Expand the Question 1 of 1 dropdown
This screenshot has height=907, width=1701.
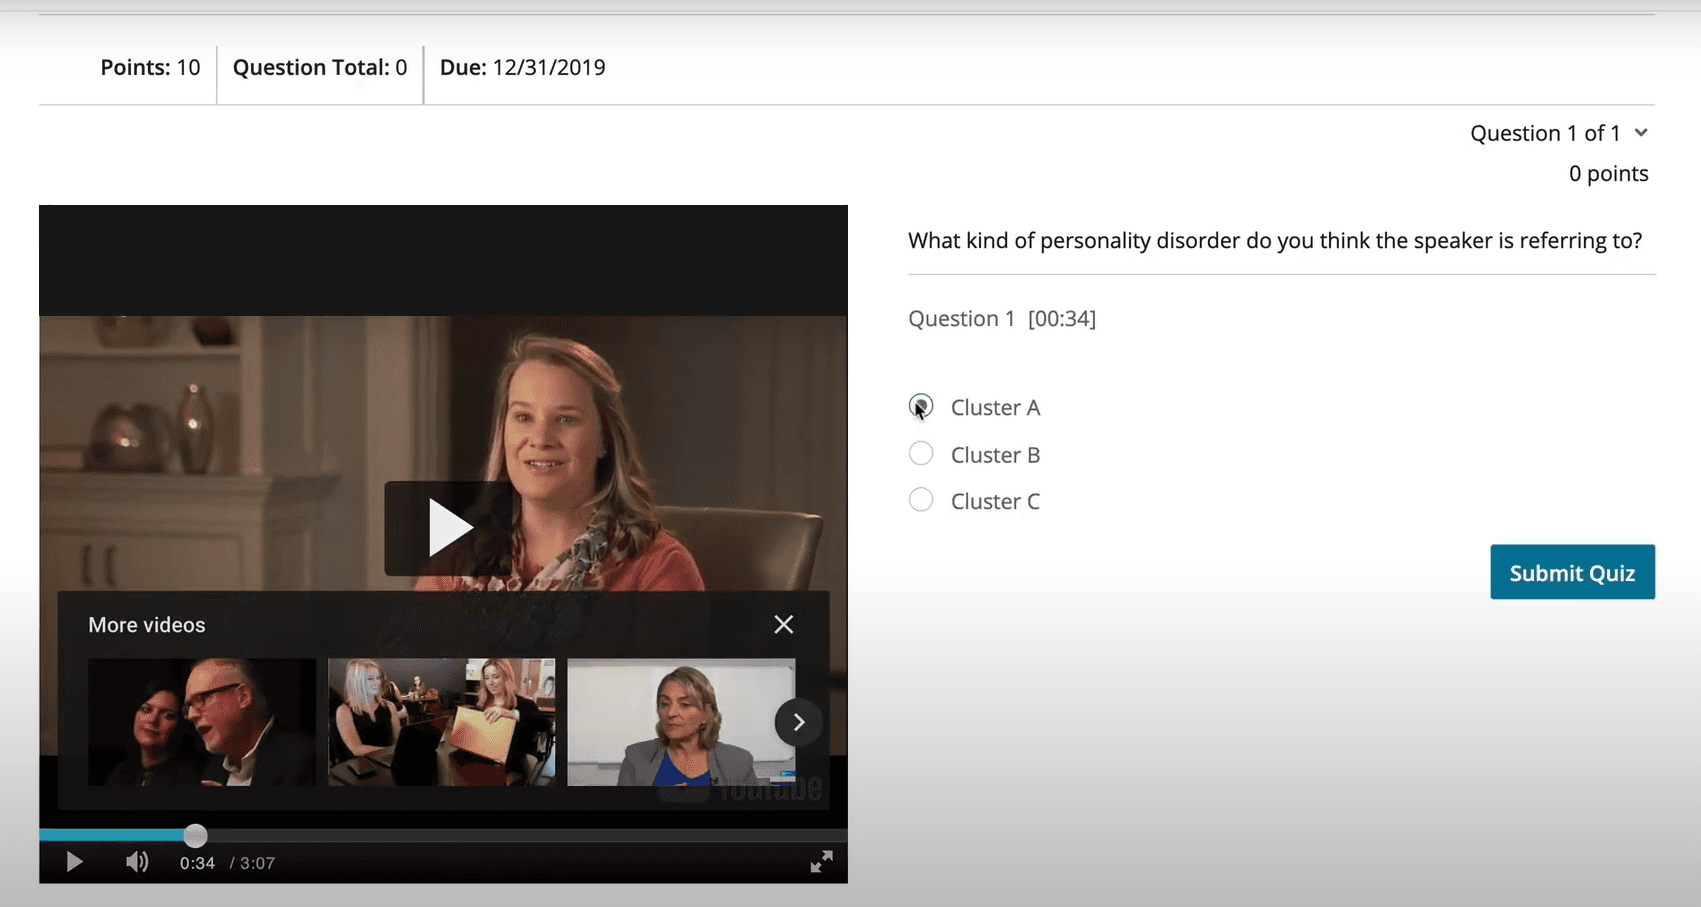1640,133
